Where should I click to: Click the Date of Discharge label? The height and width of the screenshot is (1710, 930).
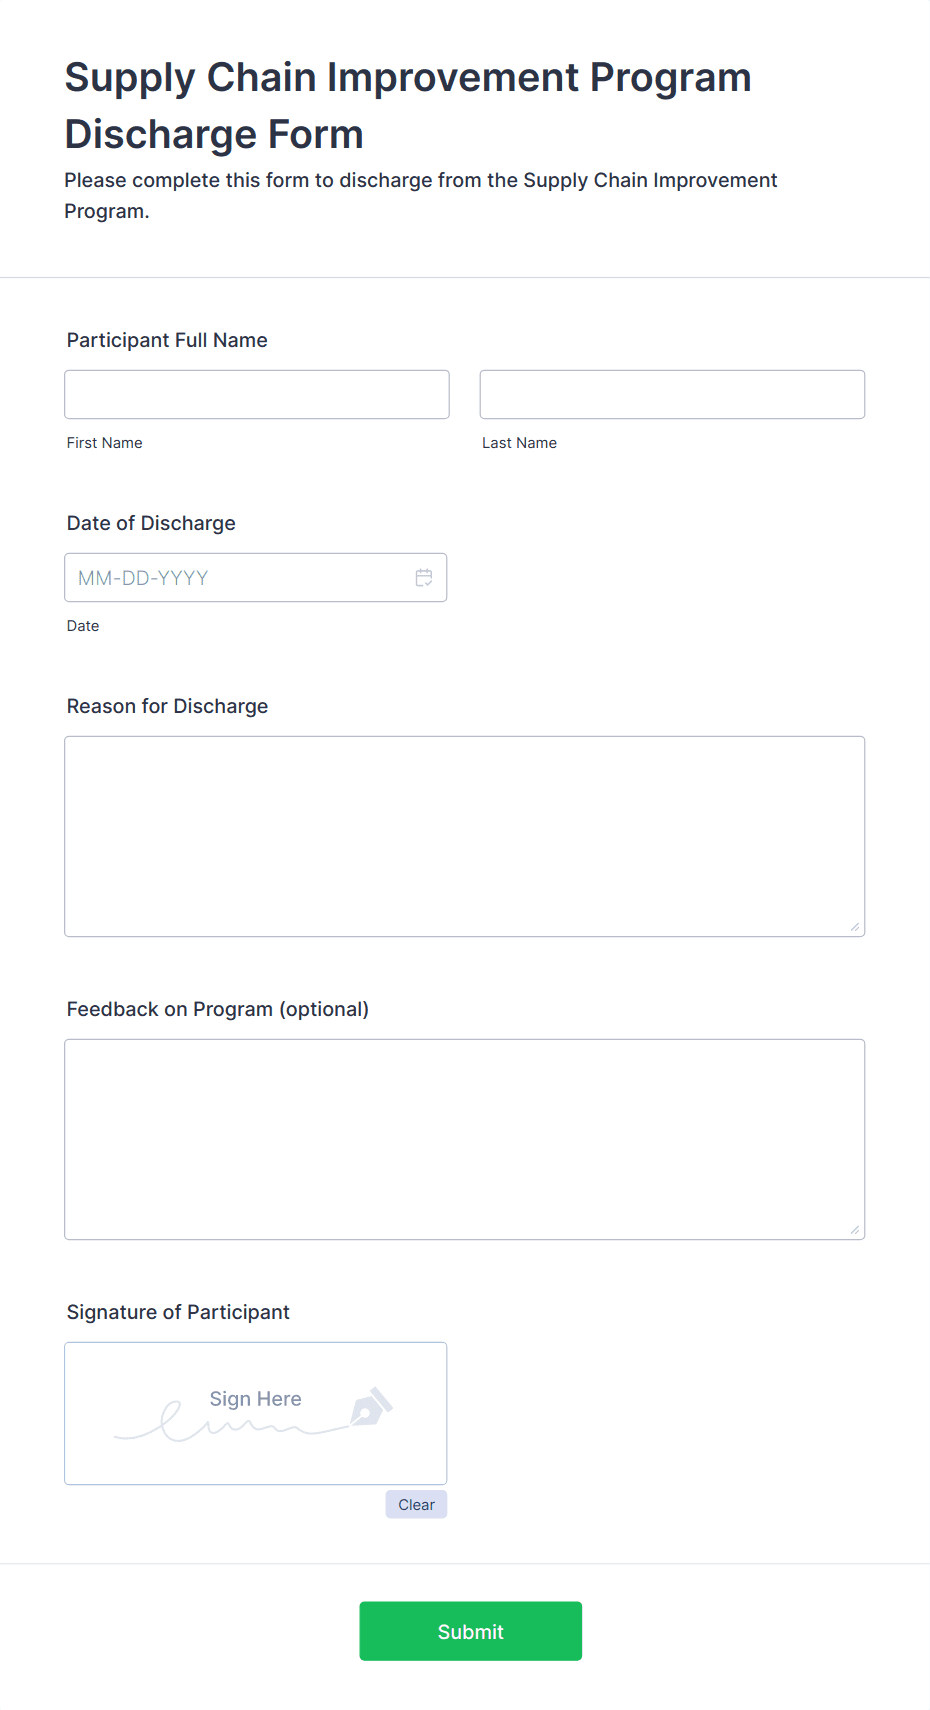pos(151,523)
